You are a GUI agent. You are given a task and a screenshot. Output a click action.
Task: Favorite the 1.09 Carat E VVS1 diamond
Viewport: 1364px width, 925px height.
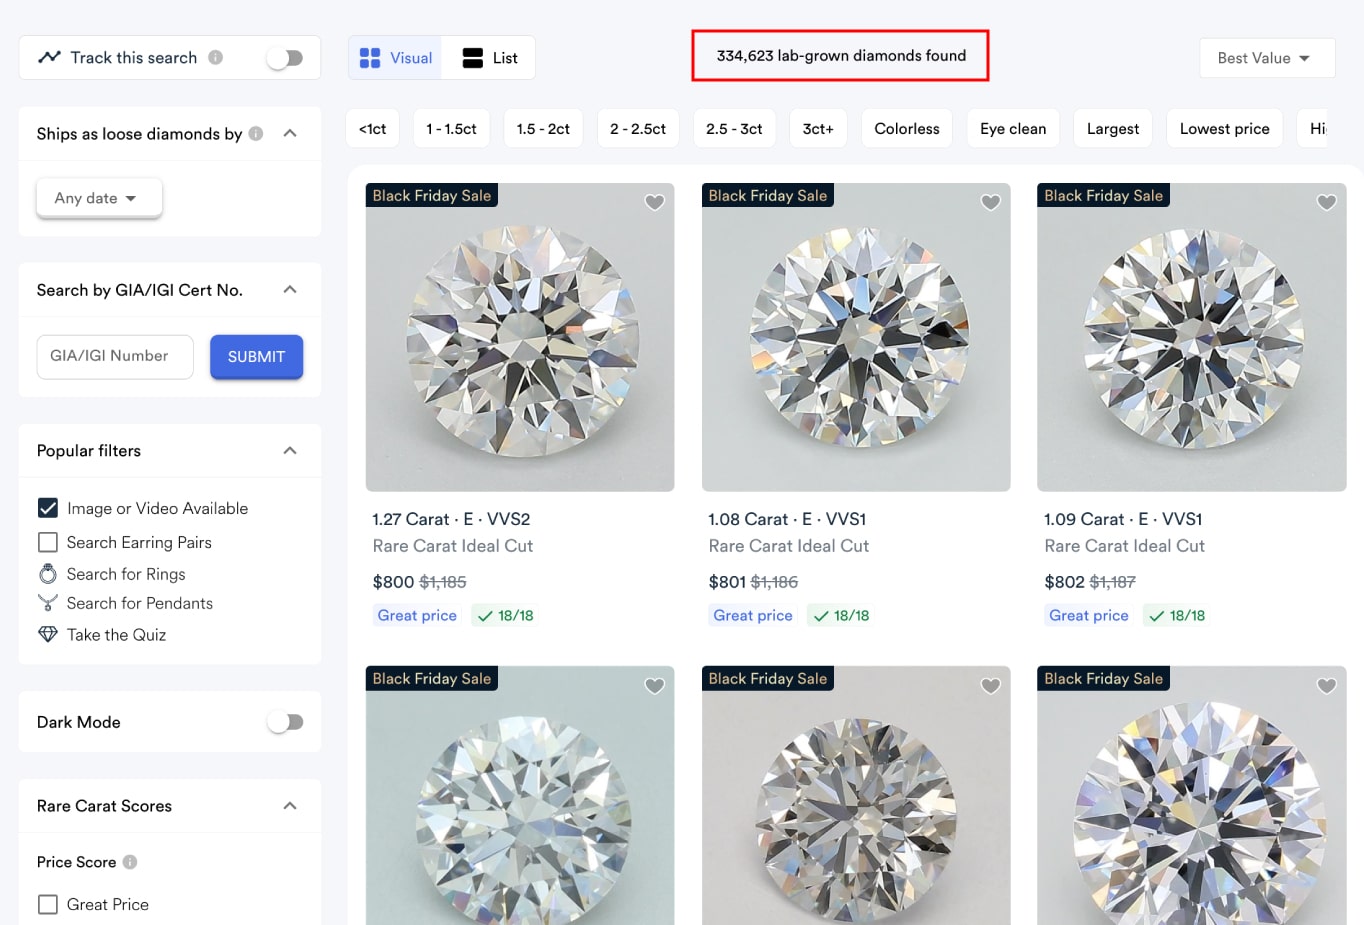pyautogui.click(x=1326, y=203)
